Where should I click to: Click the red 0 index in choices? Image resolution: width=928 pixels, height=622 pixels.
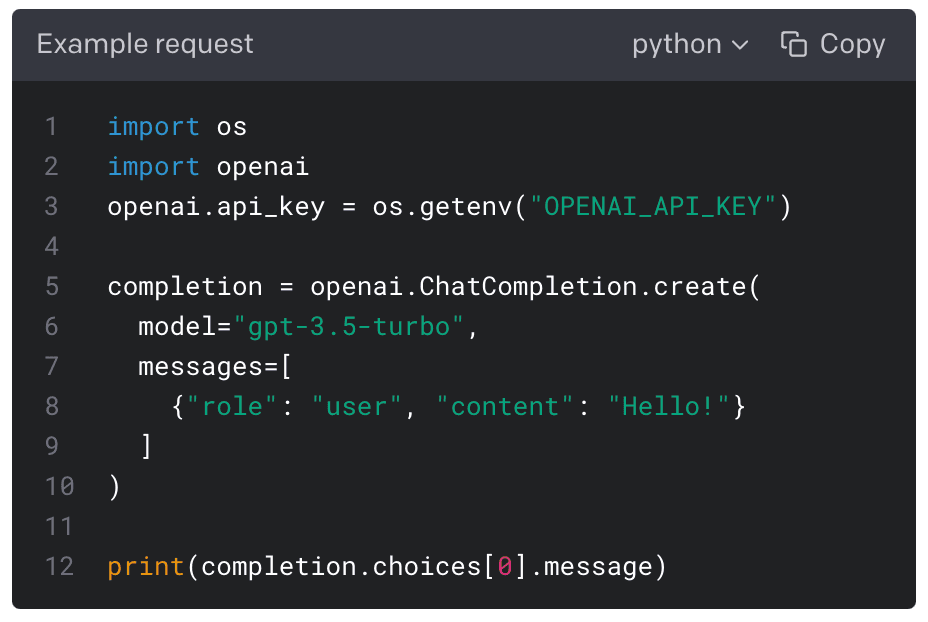click(505, 567)
